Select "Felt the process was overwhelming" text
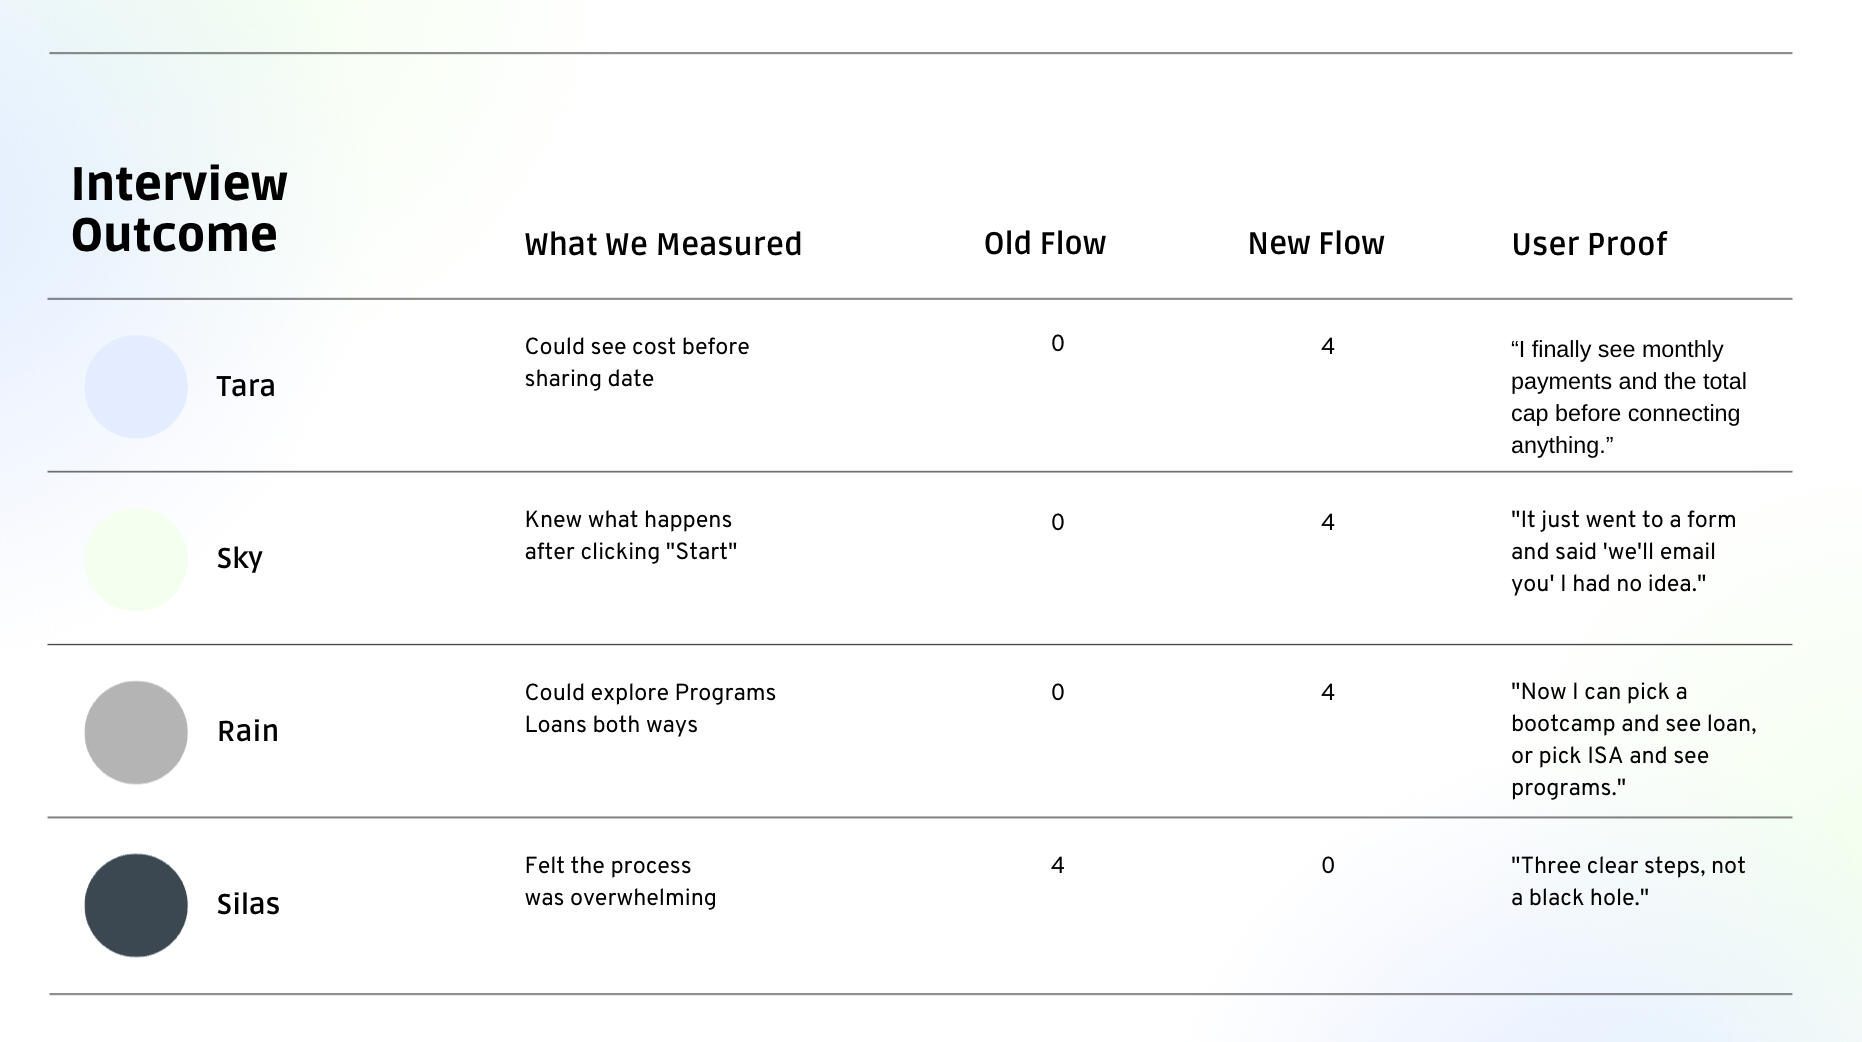Screen dimensions: 1862x1042 point(620,881)
